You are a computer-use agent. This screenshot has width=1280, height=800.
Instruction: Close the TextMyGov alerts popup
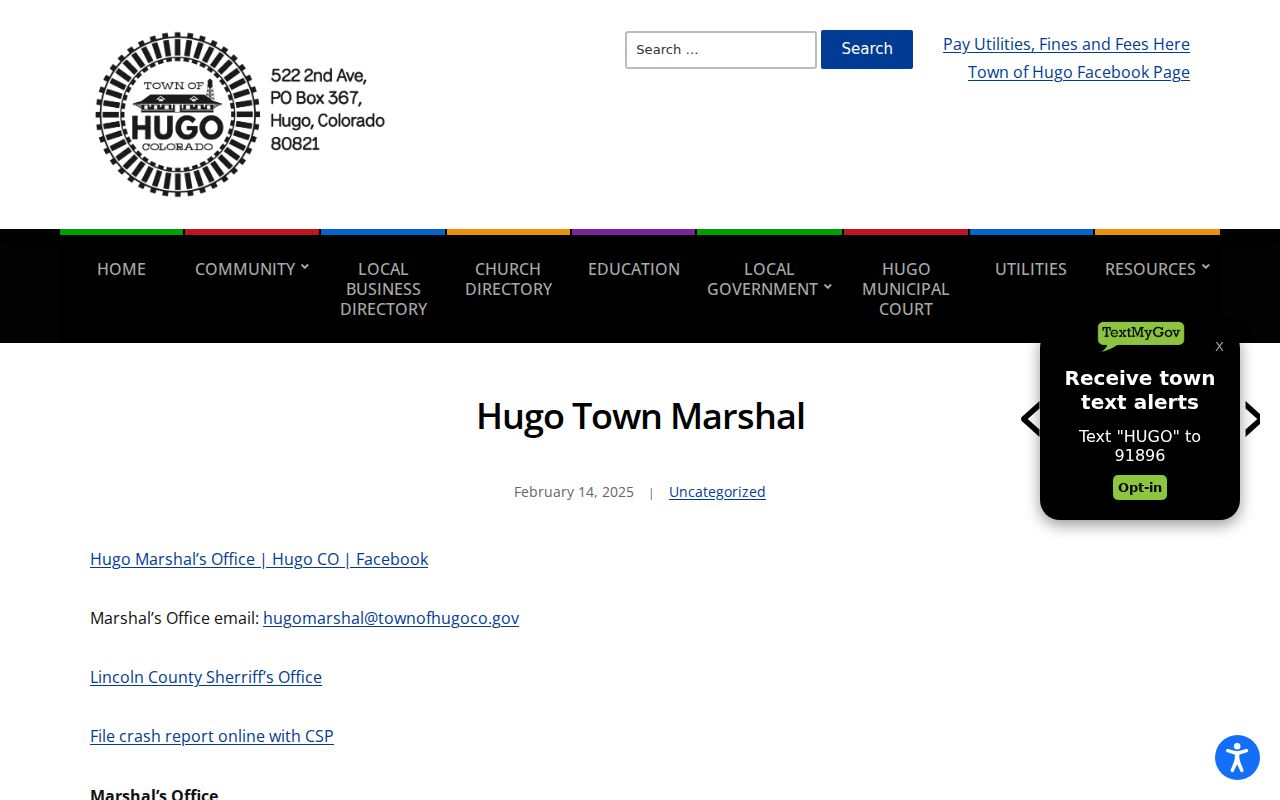1219,346
